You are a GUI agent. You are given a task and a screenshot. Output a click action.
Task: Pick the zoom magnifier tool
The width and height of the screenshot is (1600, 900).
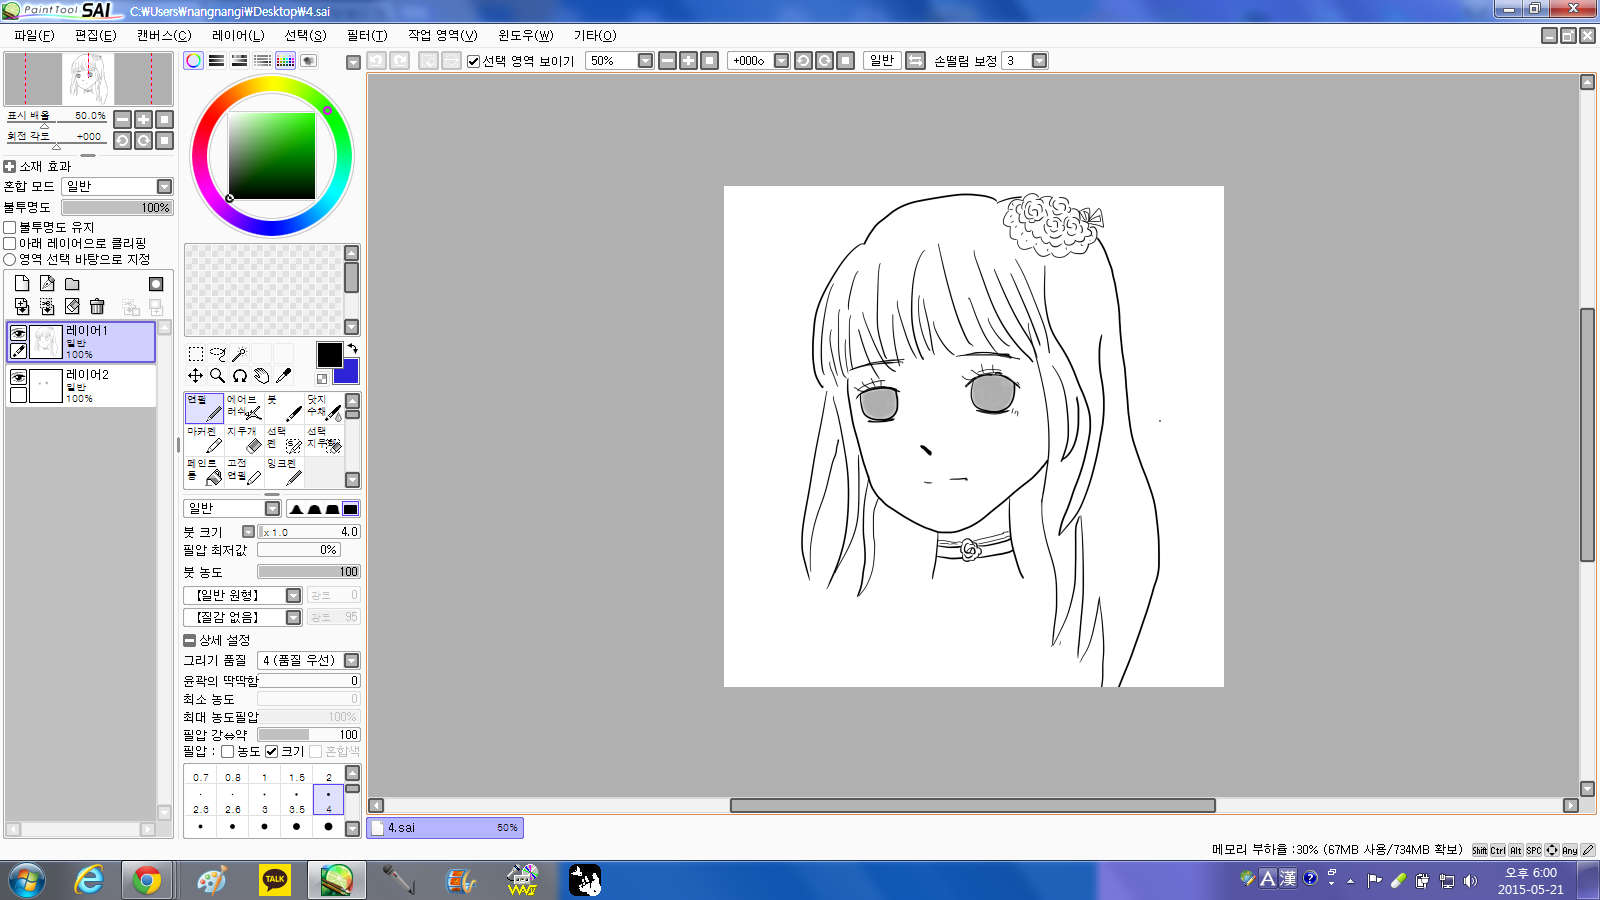click(x=218, y=376)
